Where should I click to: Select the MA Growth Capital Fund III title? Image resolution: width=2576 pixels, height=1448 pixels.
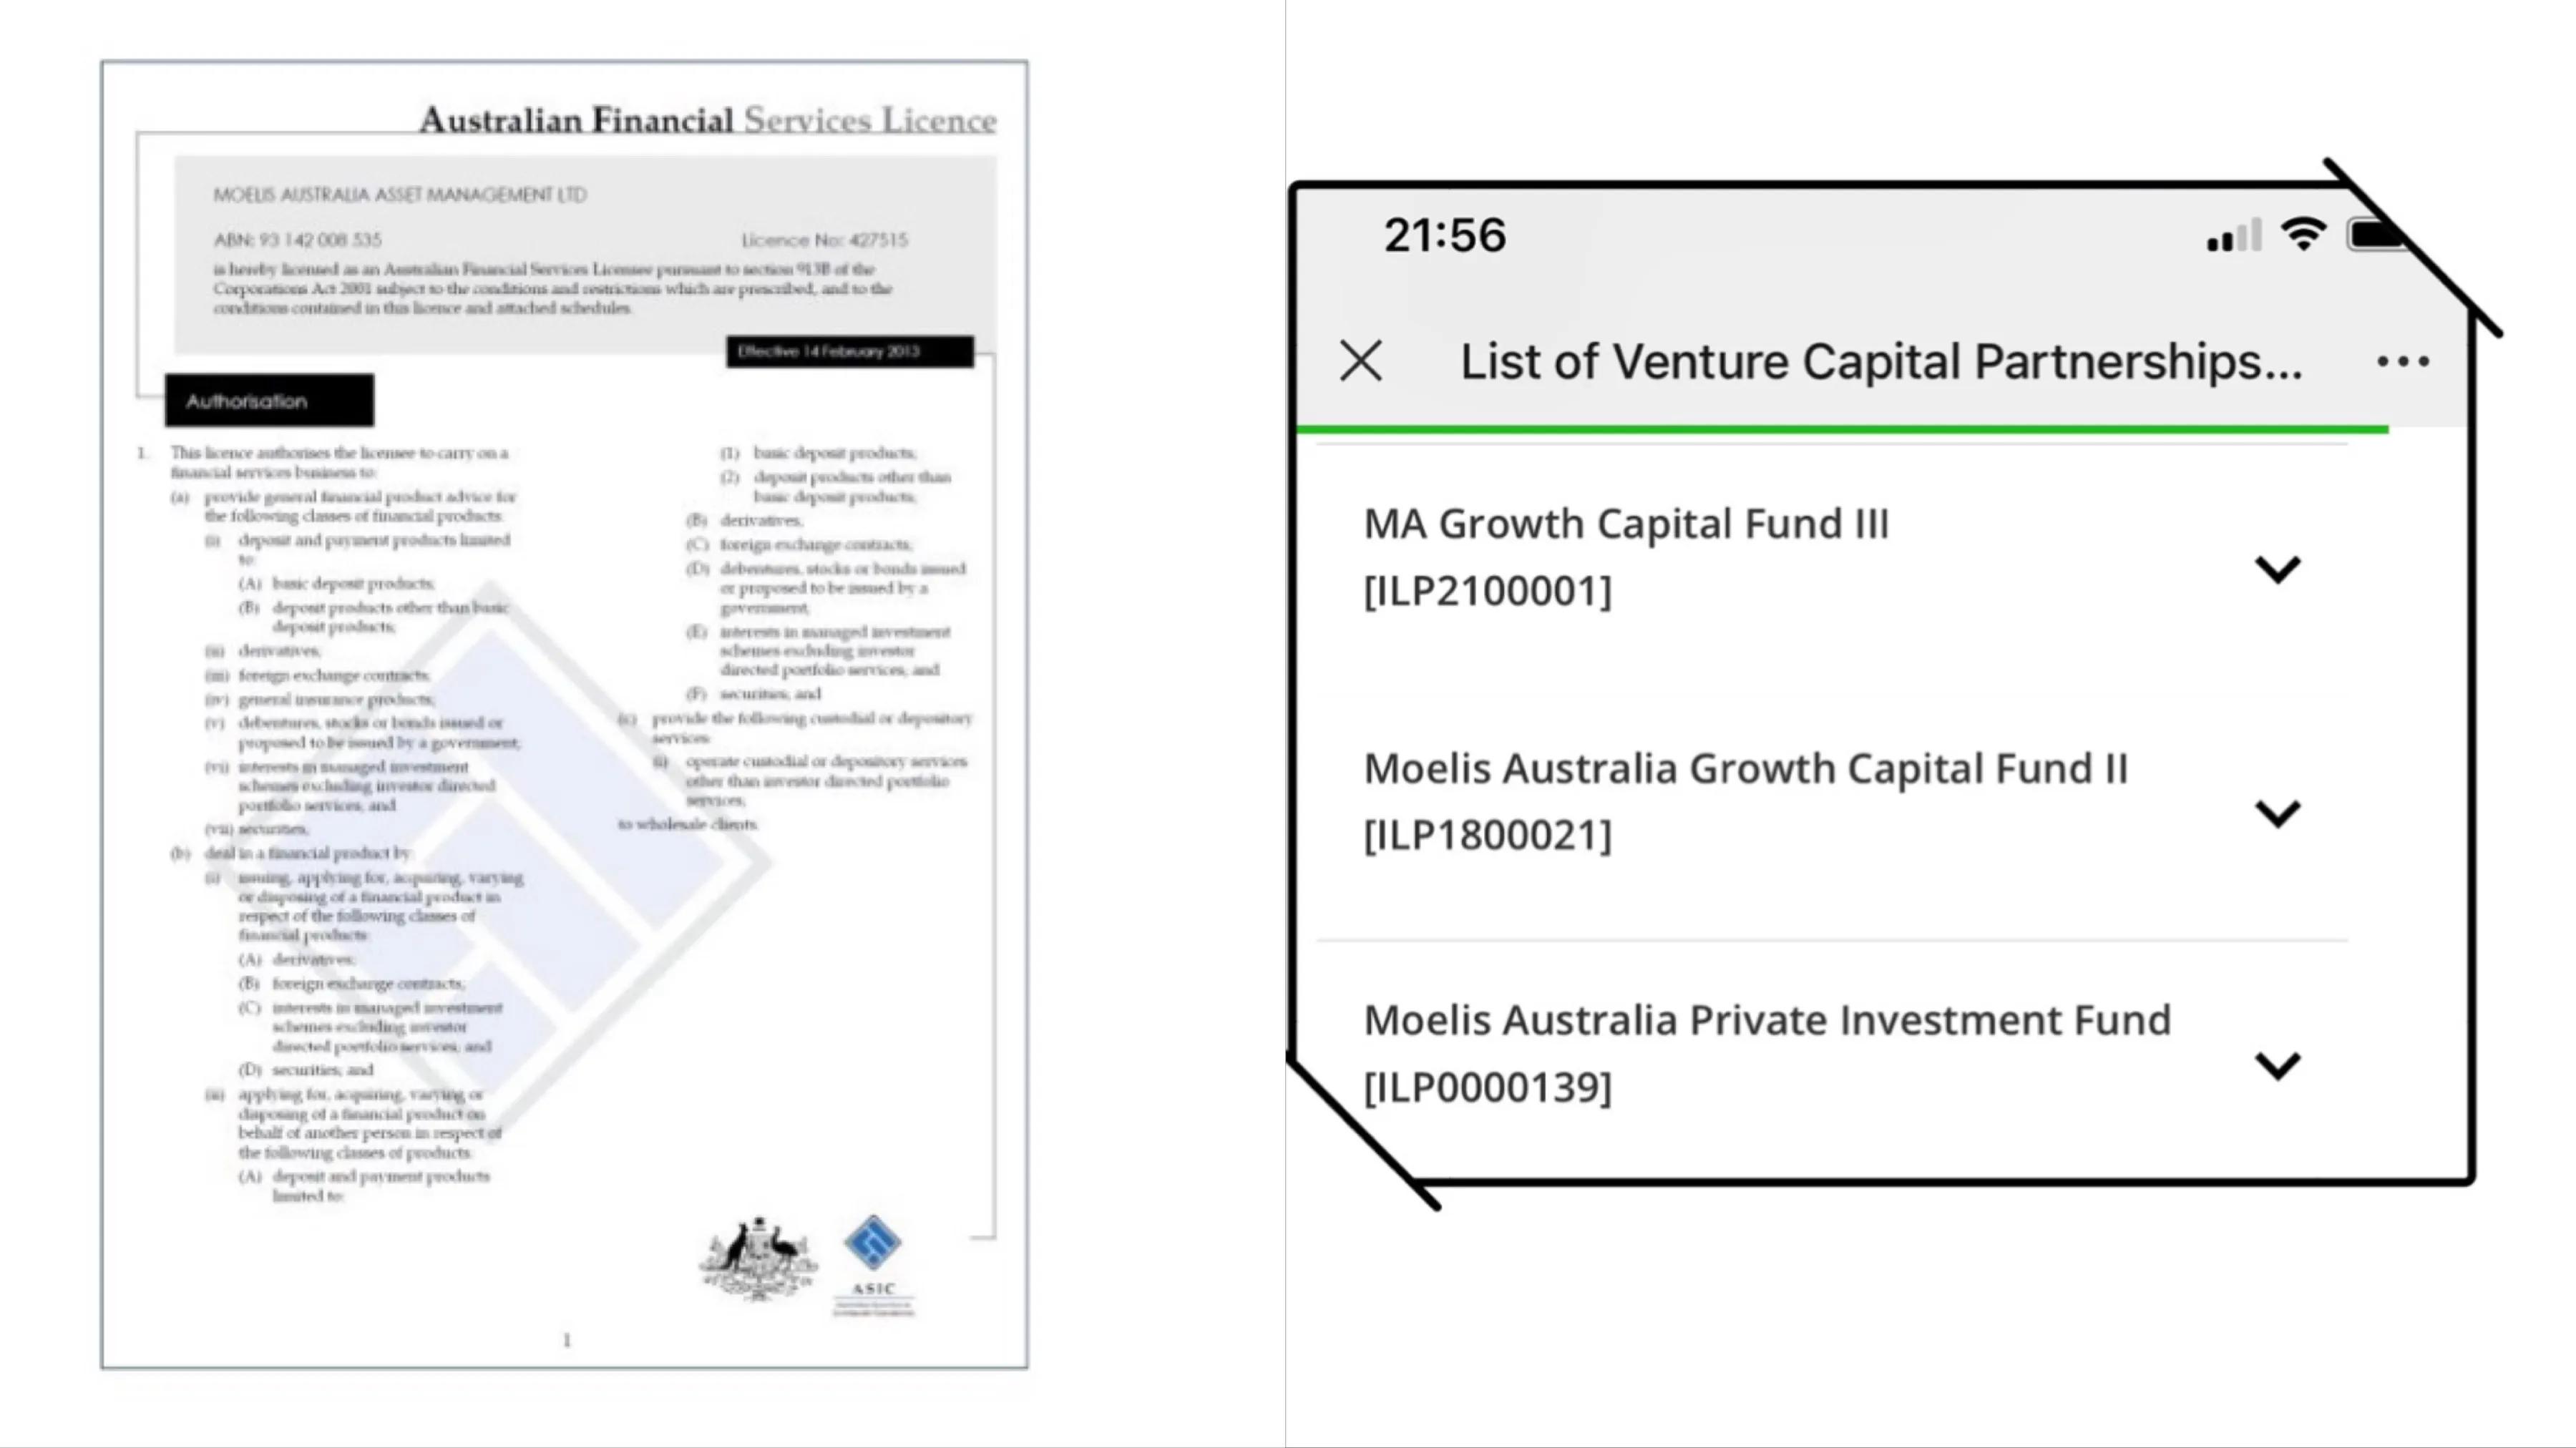[1626, 524]
